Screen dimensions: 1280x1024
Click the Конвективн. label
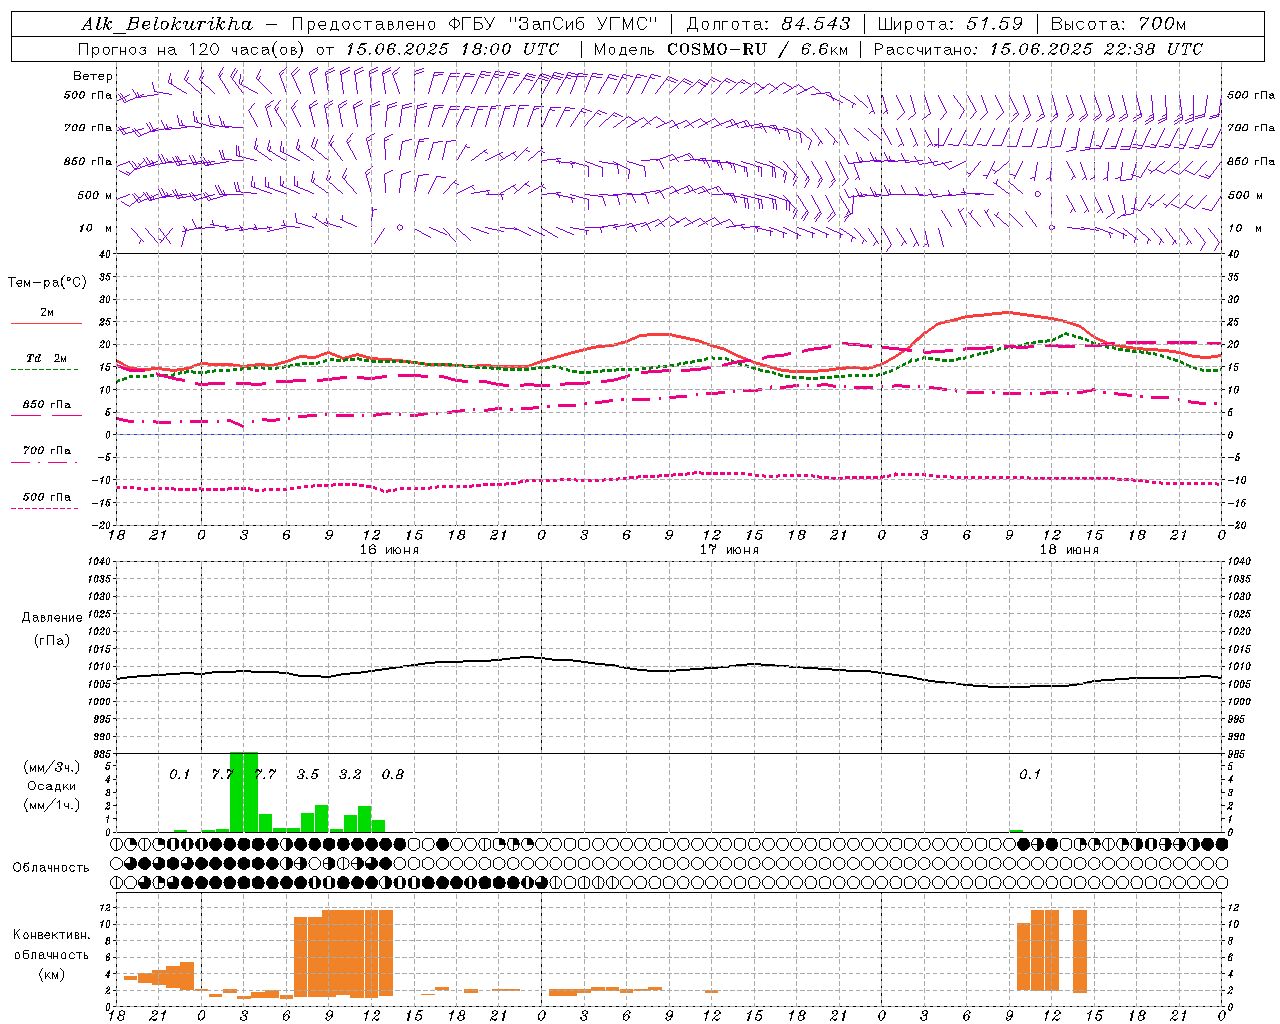pyautogui.click(x=51, y=935)
